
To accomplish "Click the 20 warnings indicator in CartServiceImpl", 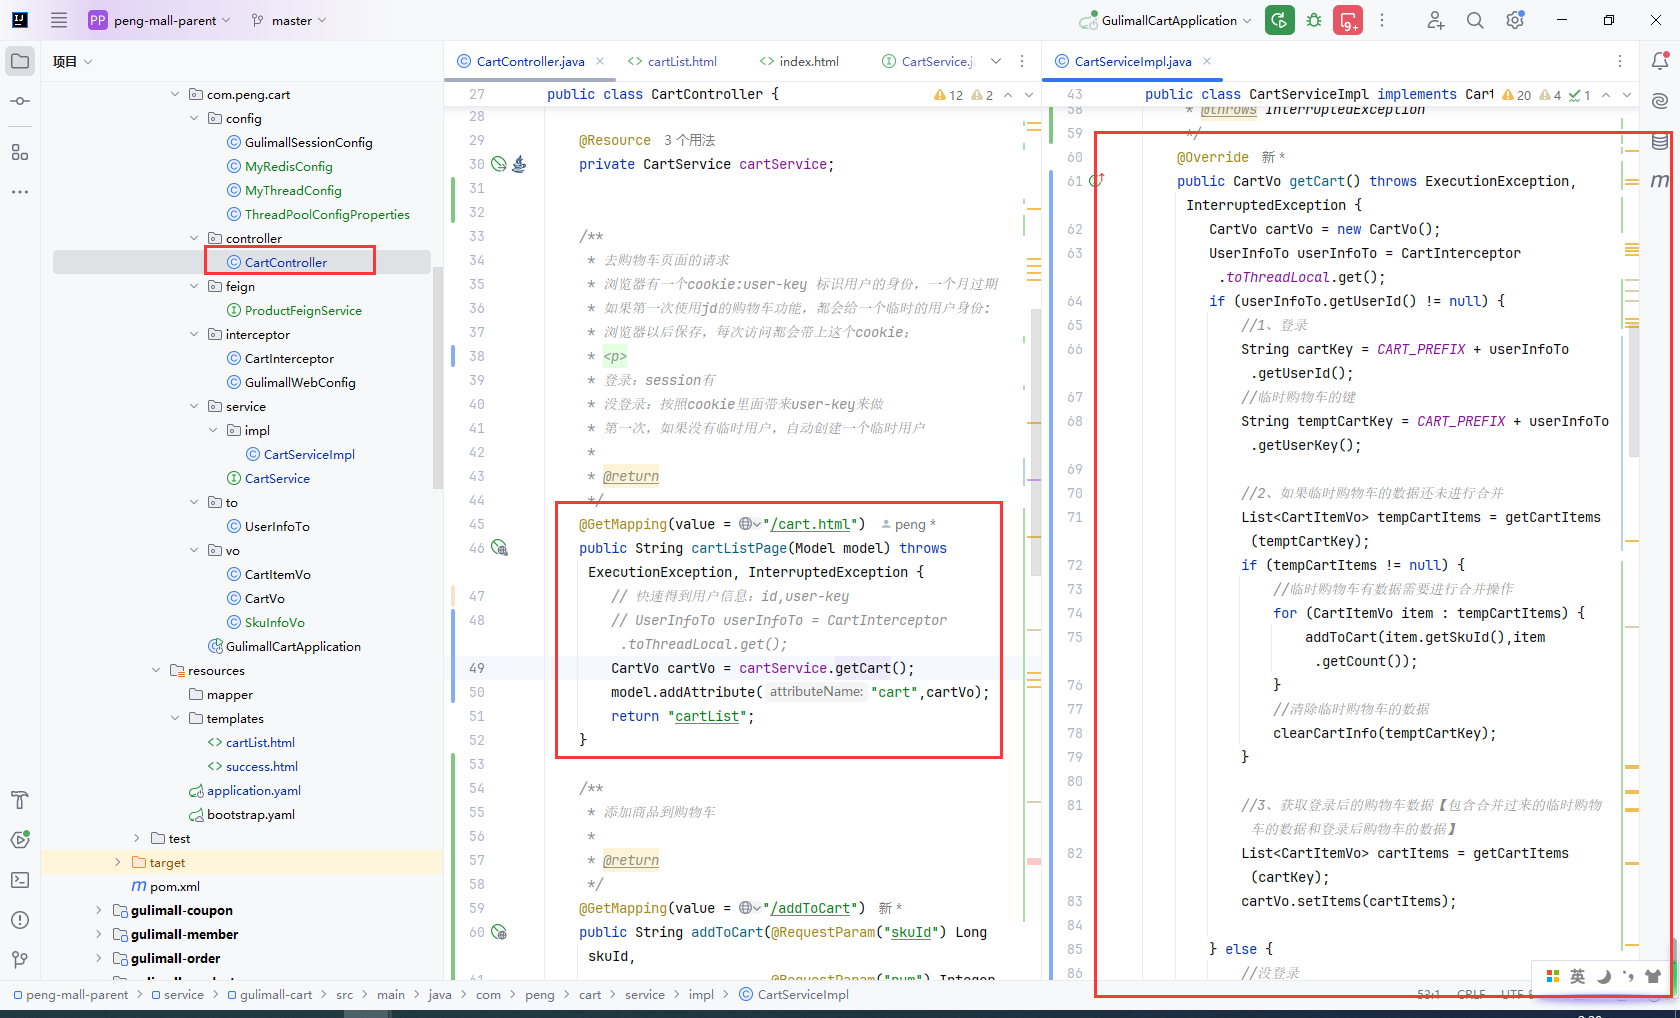I will click(x=1517, y=95).
